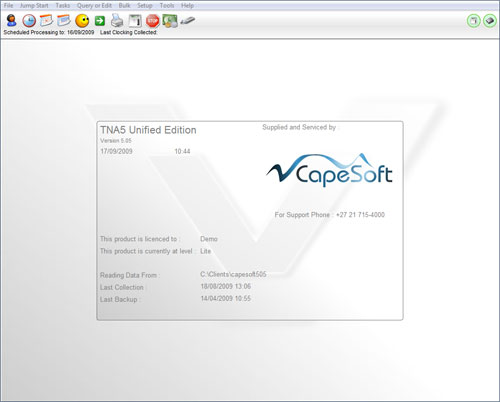The height and width of the screenshot is (402, 500).
Task: Open the employee person icon in the toolbar
Action: (x=12, y=21)
